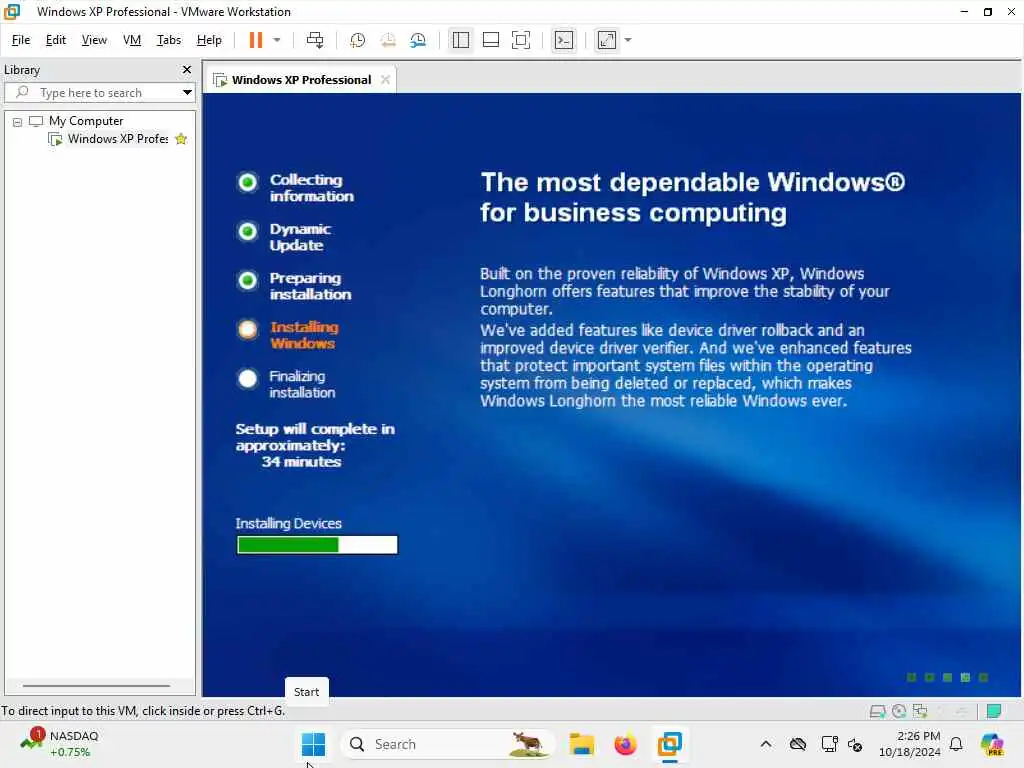
Task: Click the Collecting information step indicator
Action: (x=248, y=182)
